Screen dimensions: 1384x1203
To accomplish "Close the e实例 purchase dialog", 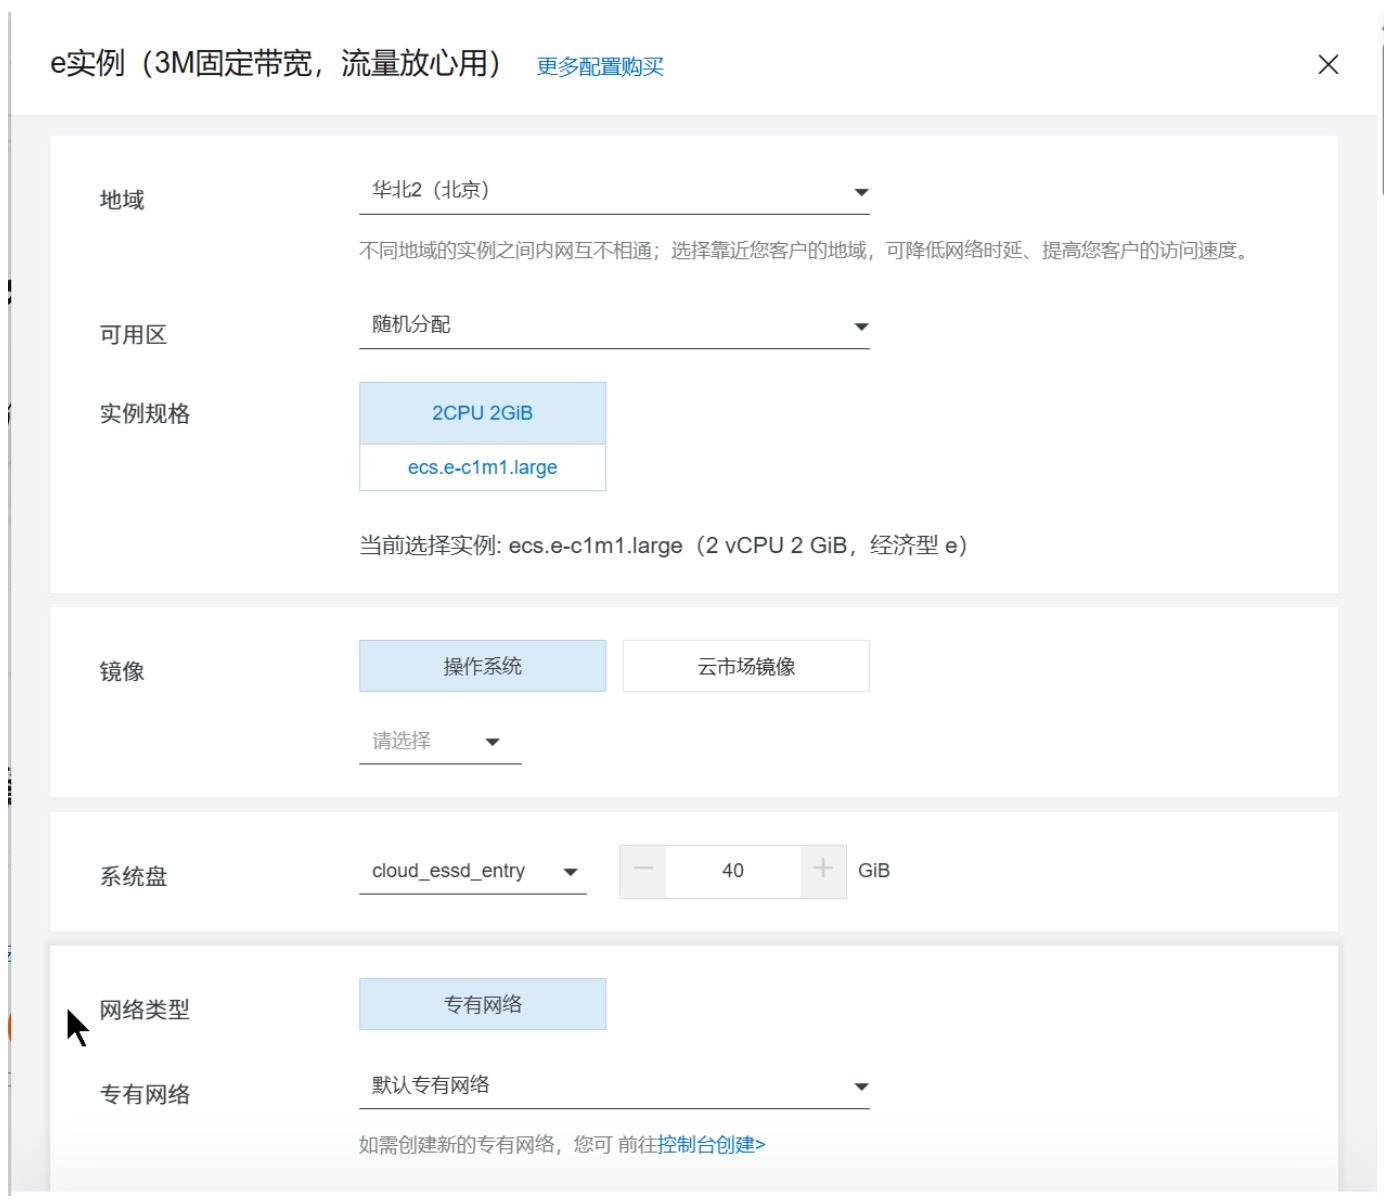I will coord(1328,65).
